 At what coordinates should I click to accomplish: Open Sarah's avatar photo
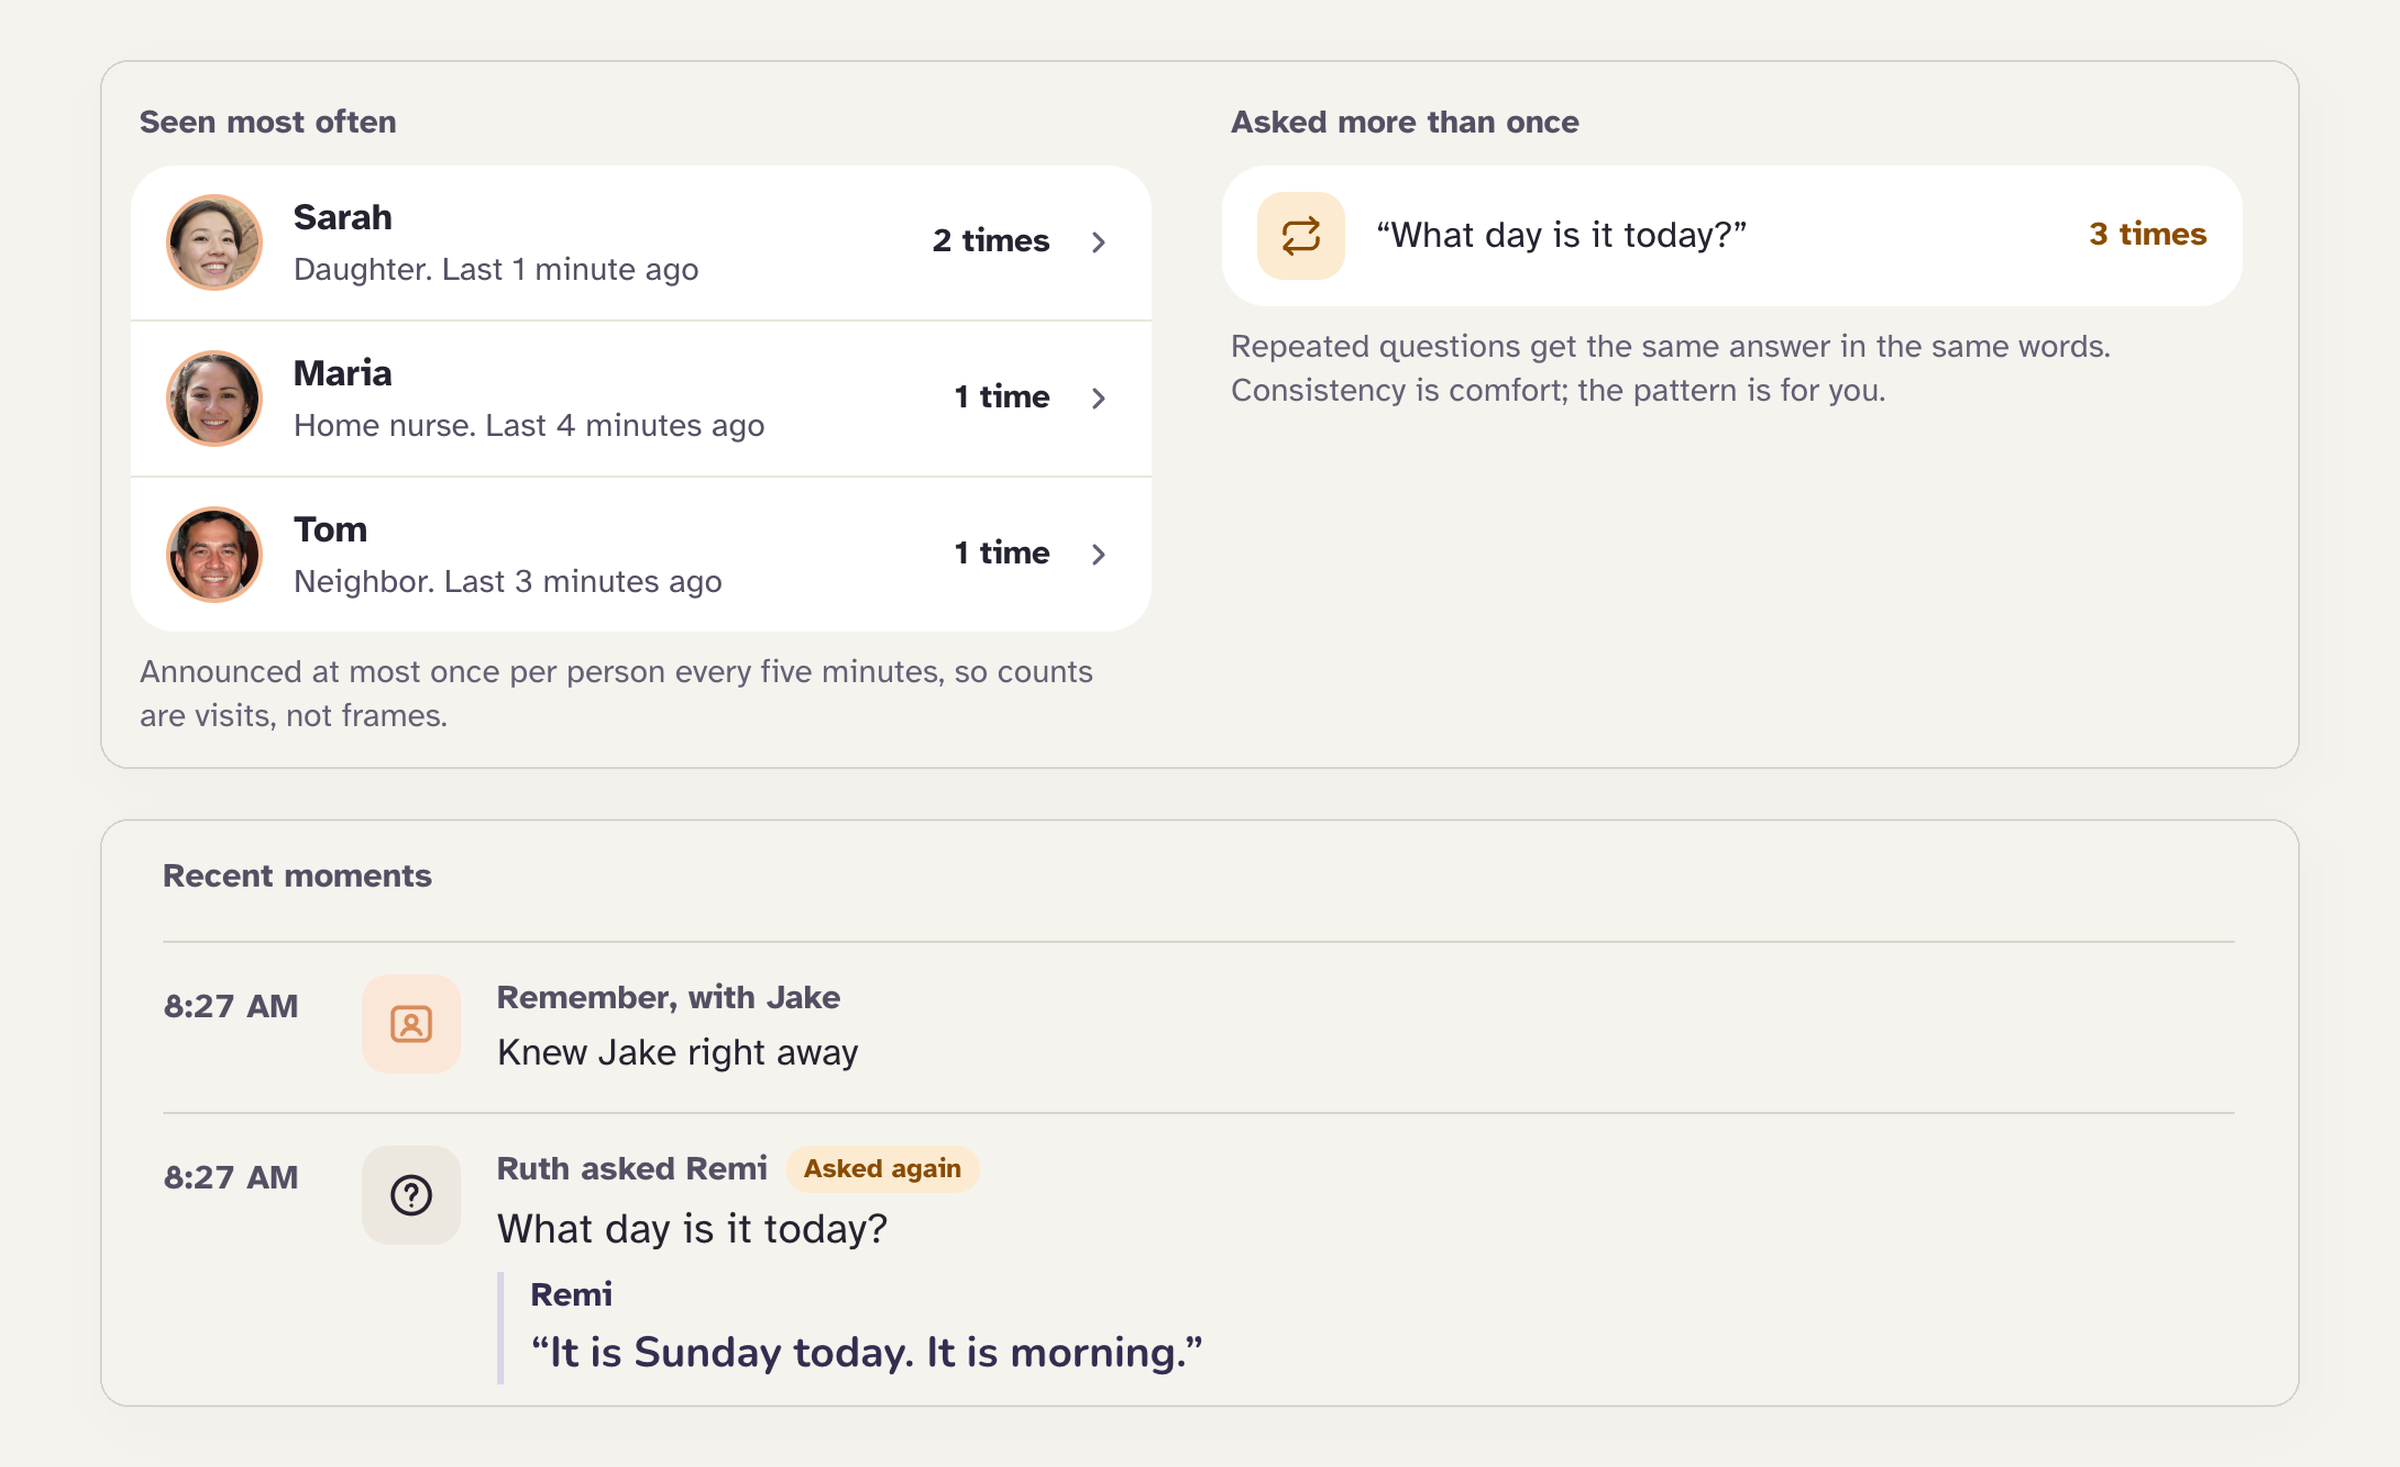[214, 242]
